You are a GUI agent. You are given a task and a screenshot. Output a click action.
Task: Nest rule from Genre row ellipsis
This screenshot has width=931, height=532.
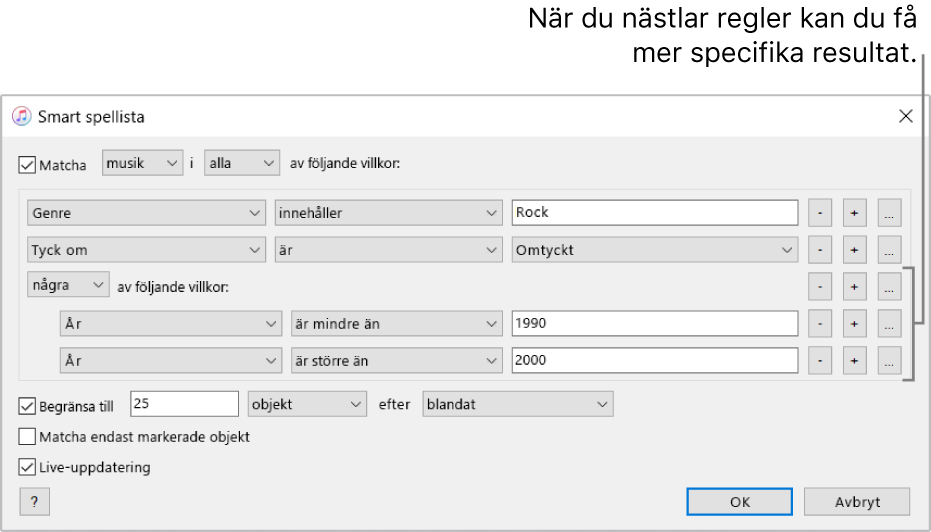coord(889,213)
